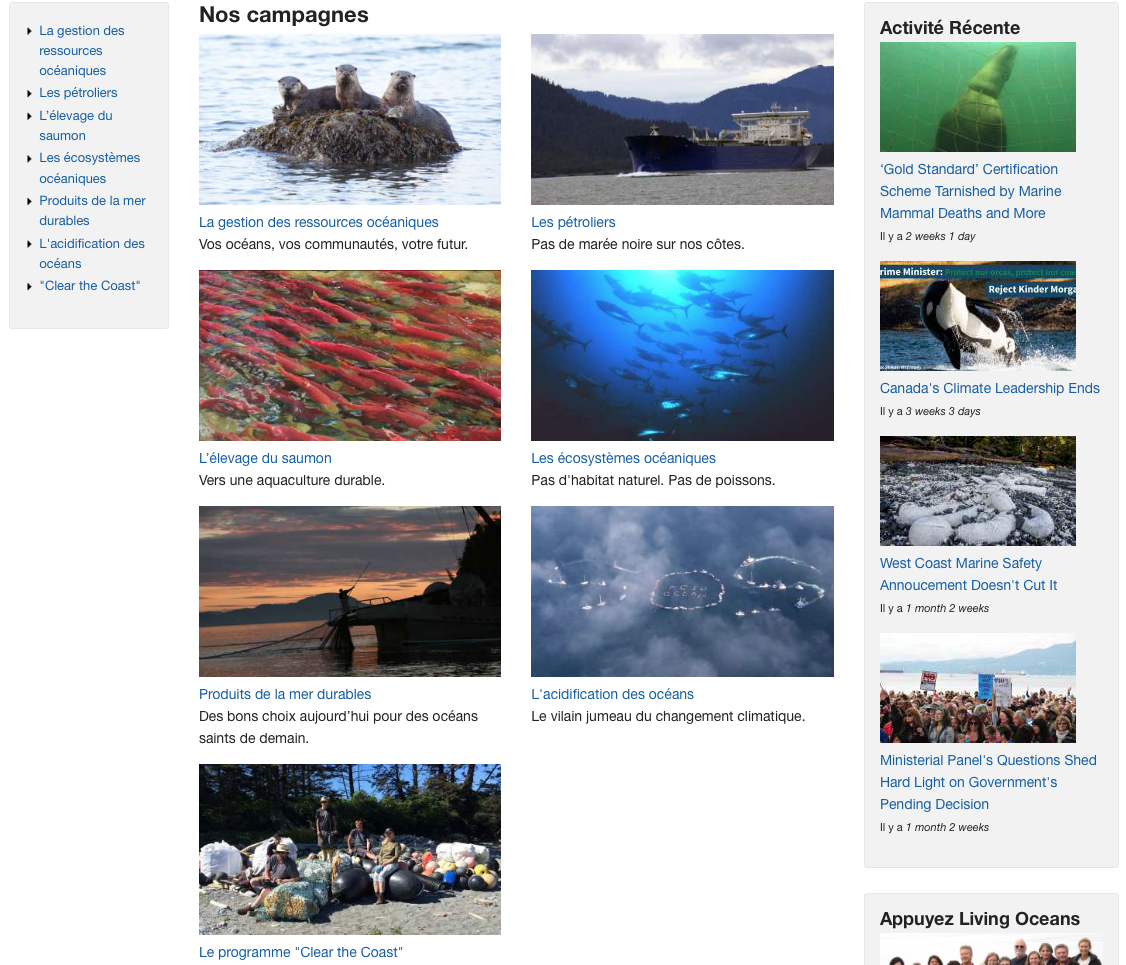Open the underwater tuna school image

pos(682,355)
